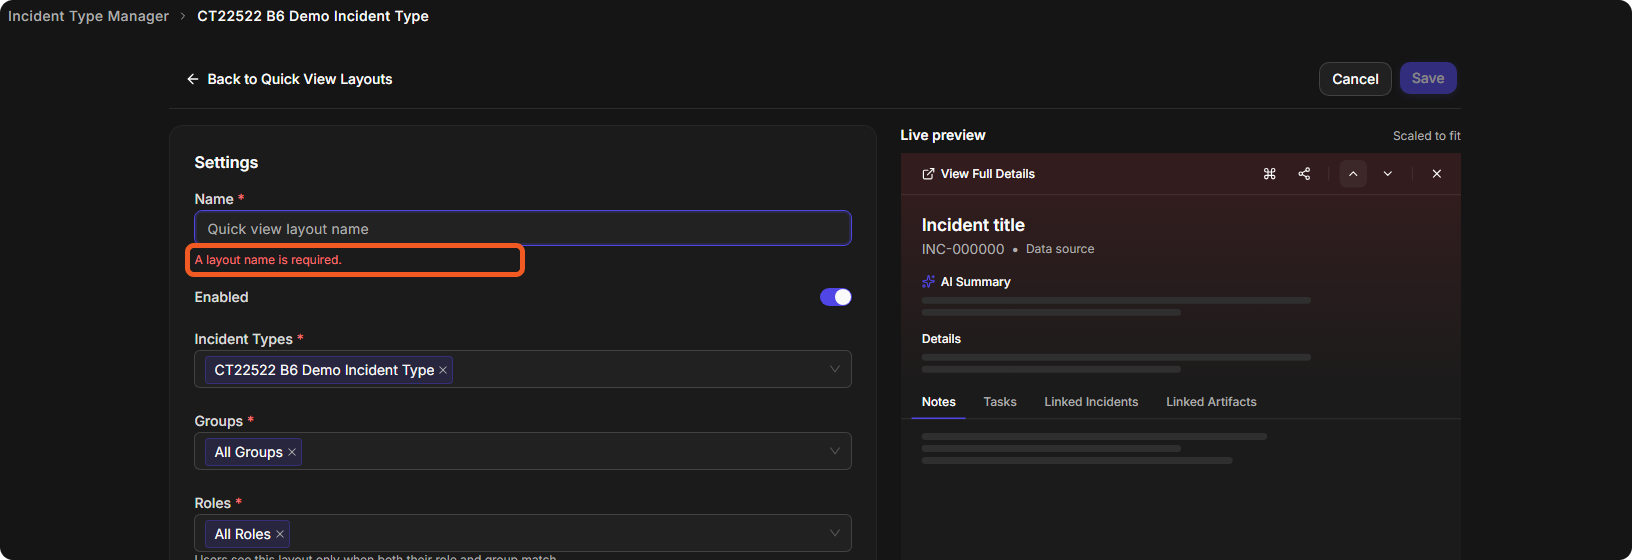The height and width of the screenshot is (560, 1632).
Task: Expand the Groups dropdown arrow
Action: [835, 451]
